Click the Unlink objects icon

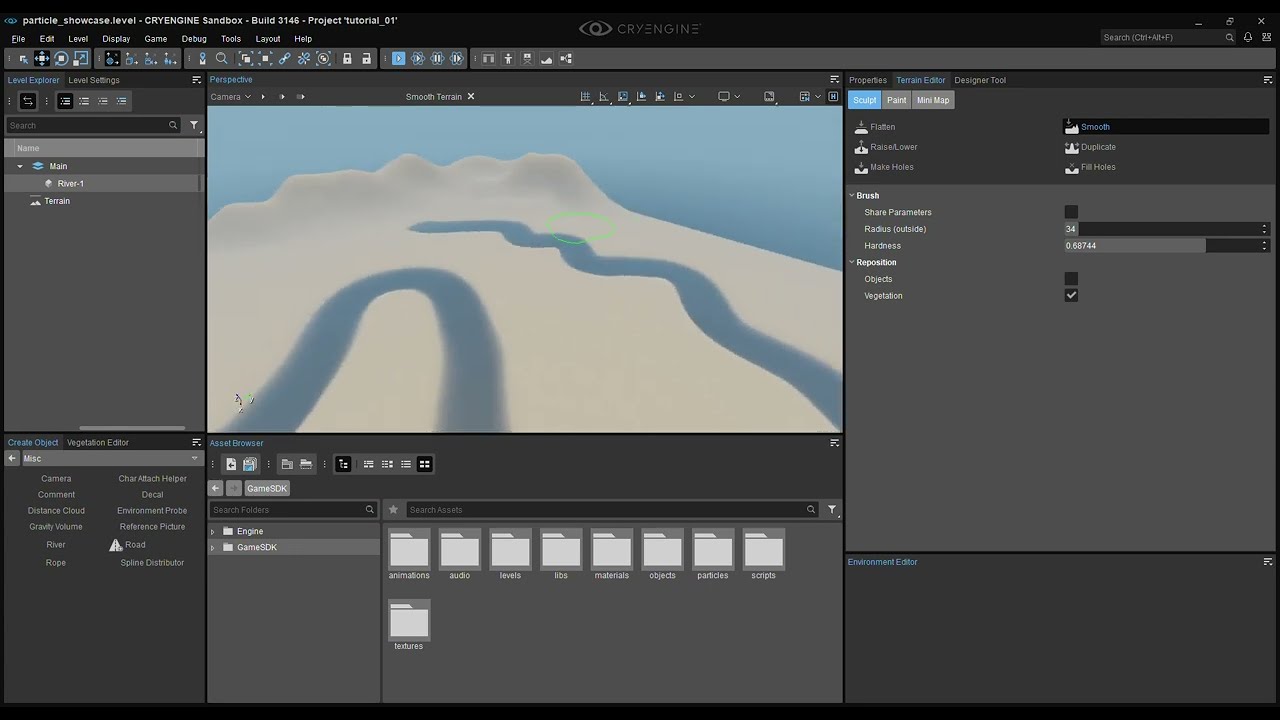304,59
